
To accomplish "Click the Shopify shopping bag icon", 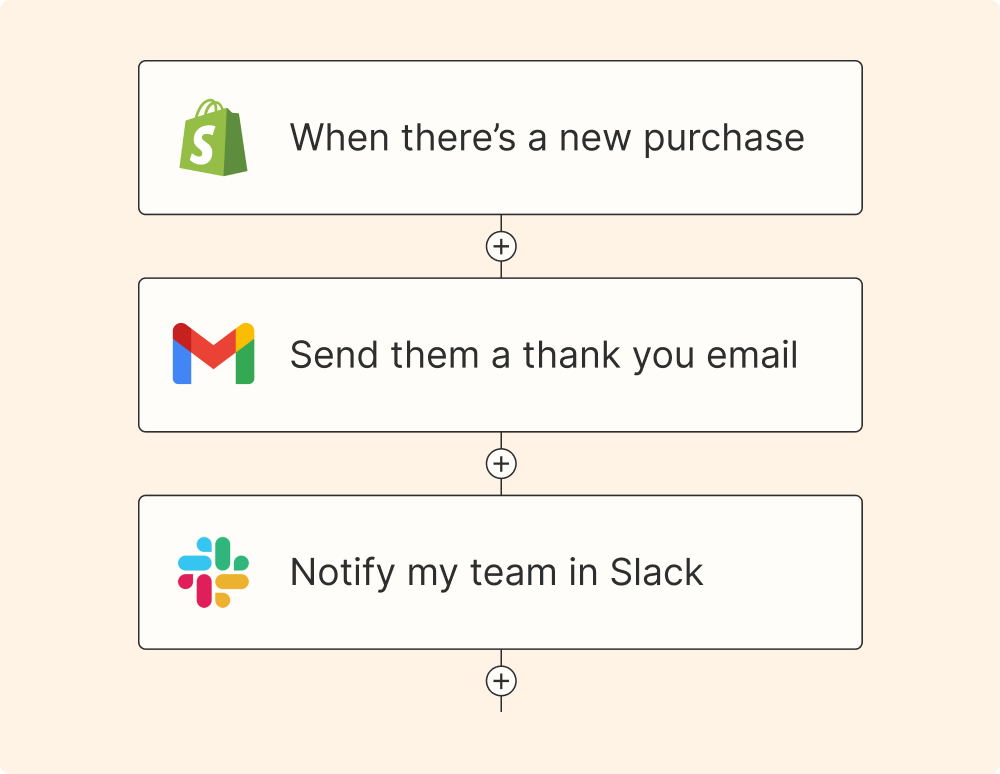I will (x=213, y=138).
